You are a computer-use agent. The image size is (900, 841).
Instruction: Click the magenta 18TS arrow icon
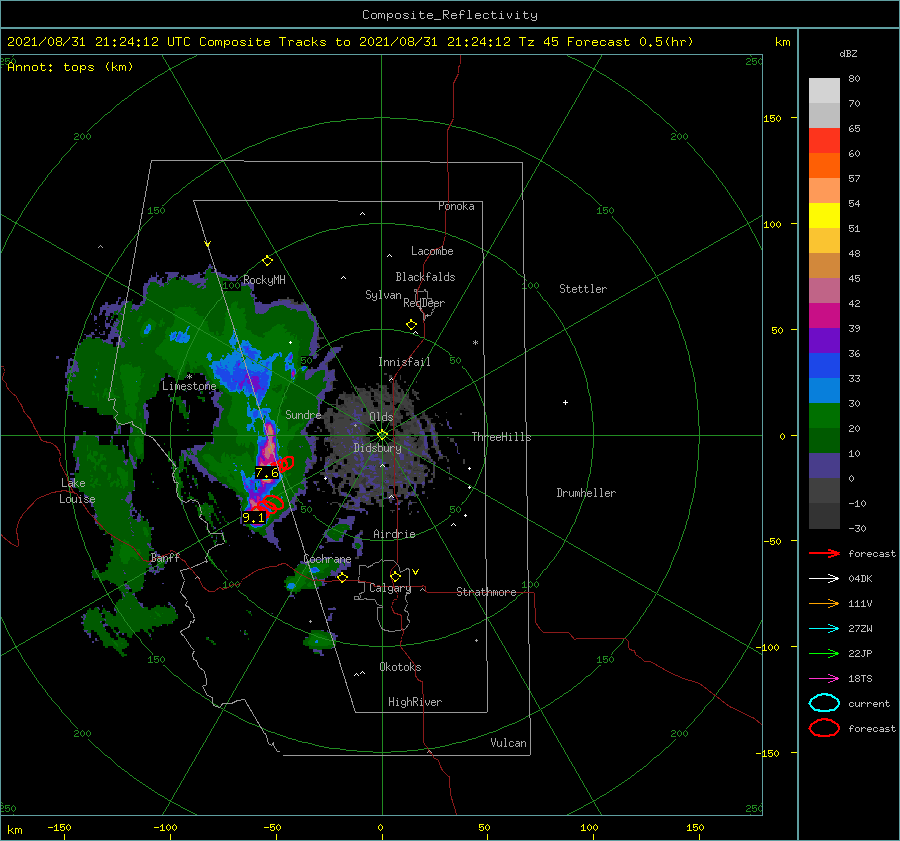point(824,679)
